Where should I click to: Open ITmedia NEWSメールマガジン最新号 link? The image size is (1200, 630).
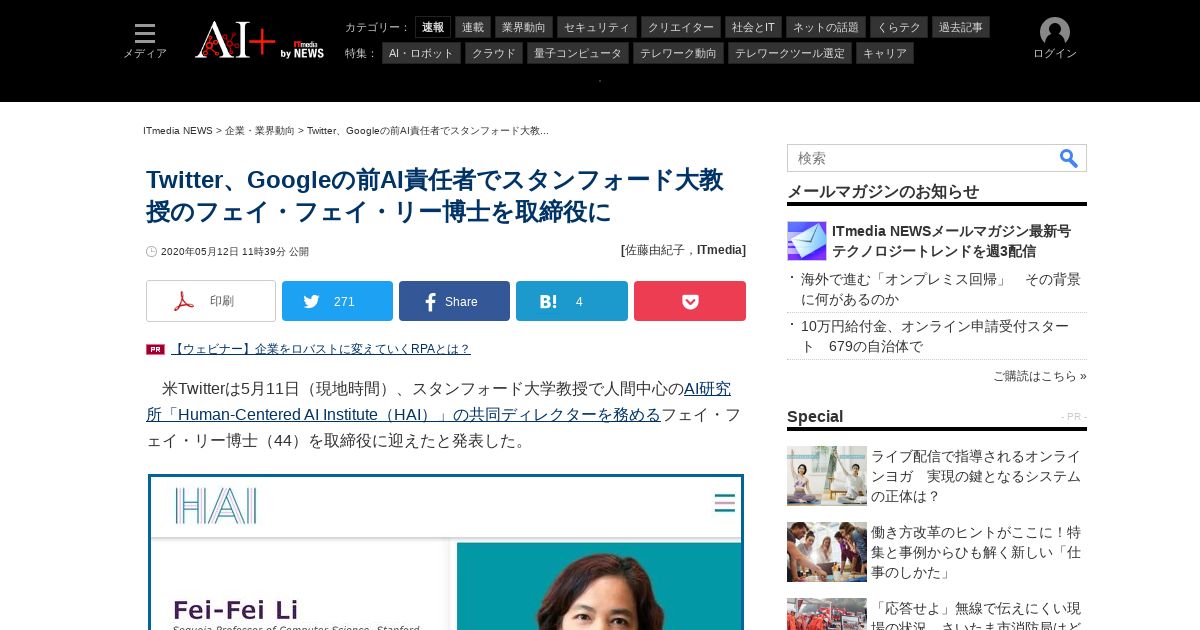point(951,241)
